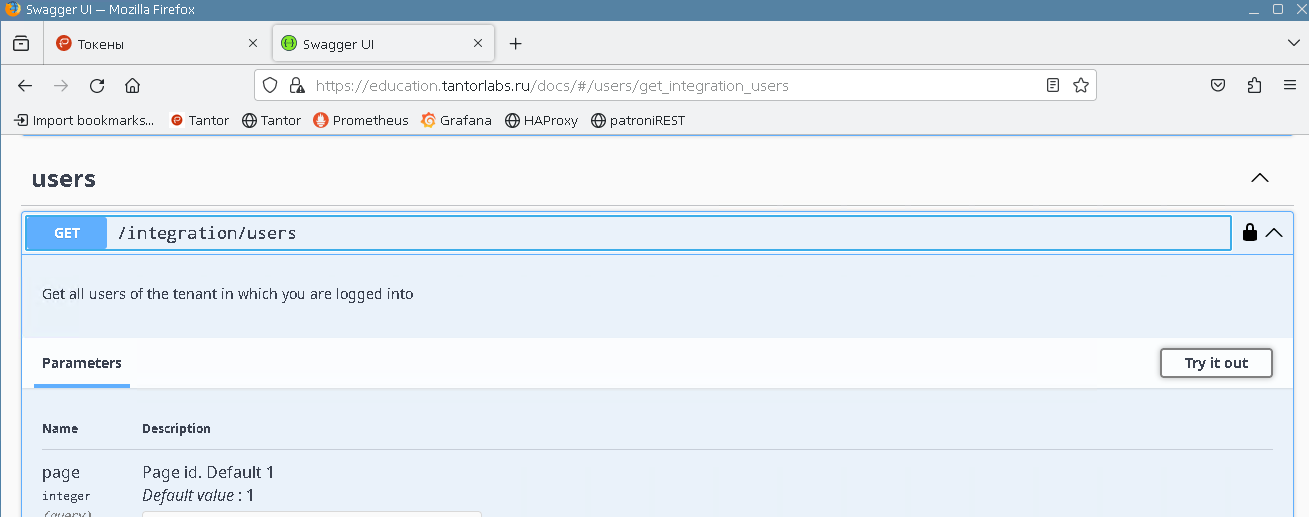The width and height of the screenshot is (1309, 517).
Task: Switch to the Токены tab
Action: point(150,44)
